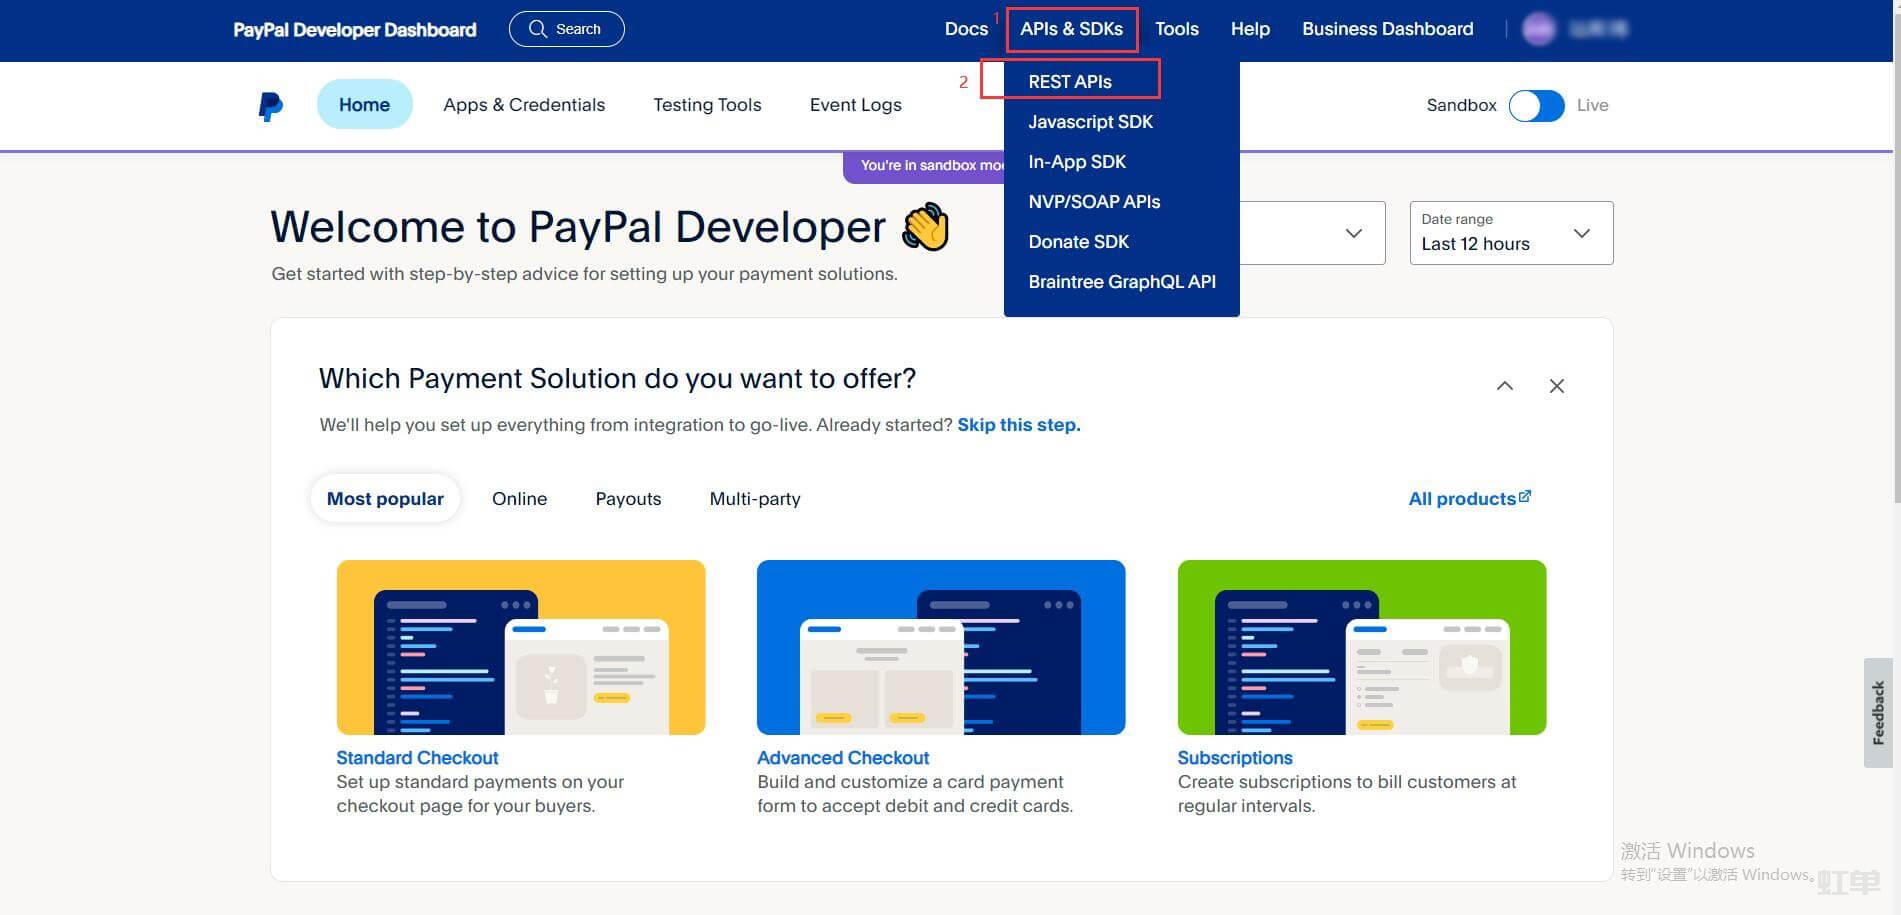Switch to the Home tab
Image resolution: width=1901 pixels, height=915 pixels.
pos(364,104)
